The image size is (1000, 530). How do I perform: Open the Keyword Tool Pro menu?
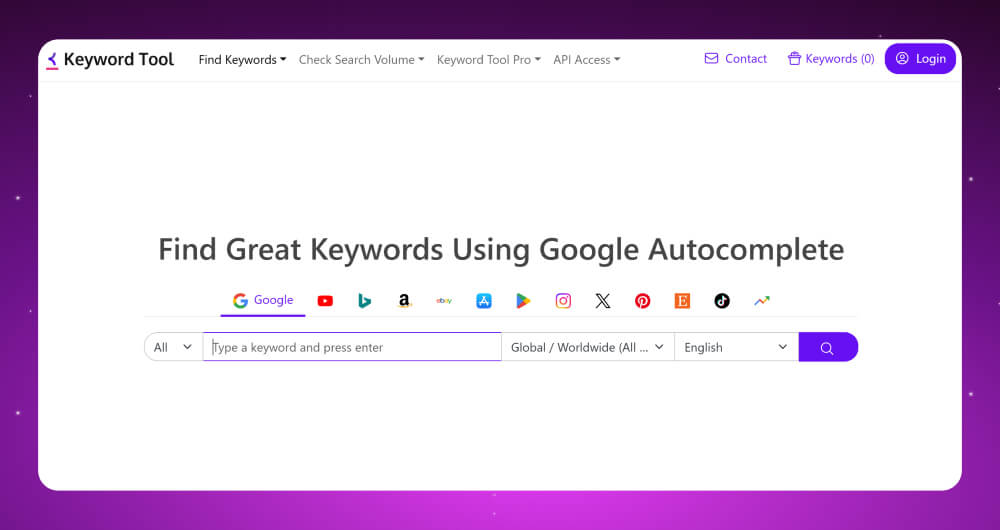pos(489,60)
